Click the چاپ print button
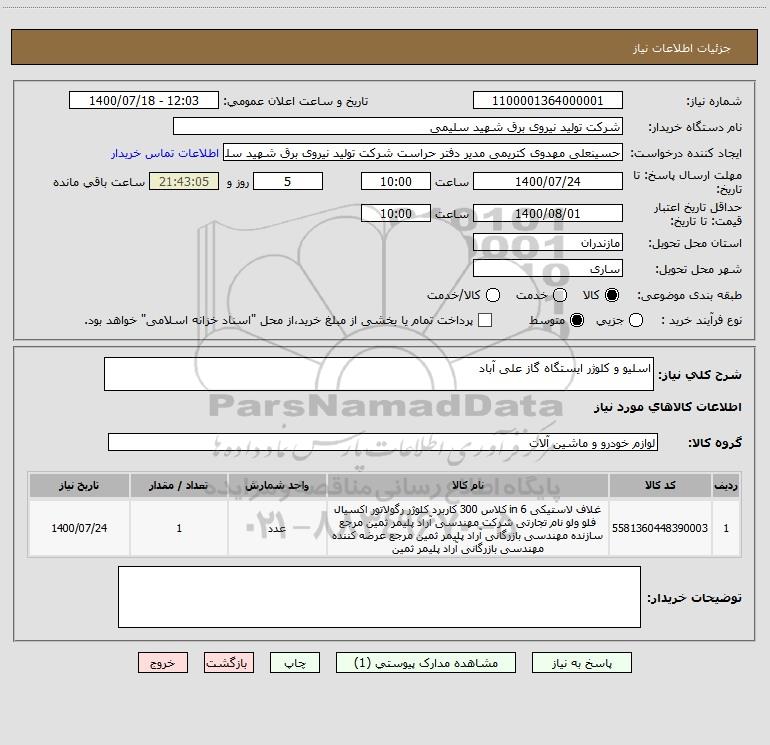Image resolution: width=770 pixels, height=745 pixels. point(295,663)
